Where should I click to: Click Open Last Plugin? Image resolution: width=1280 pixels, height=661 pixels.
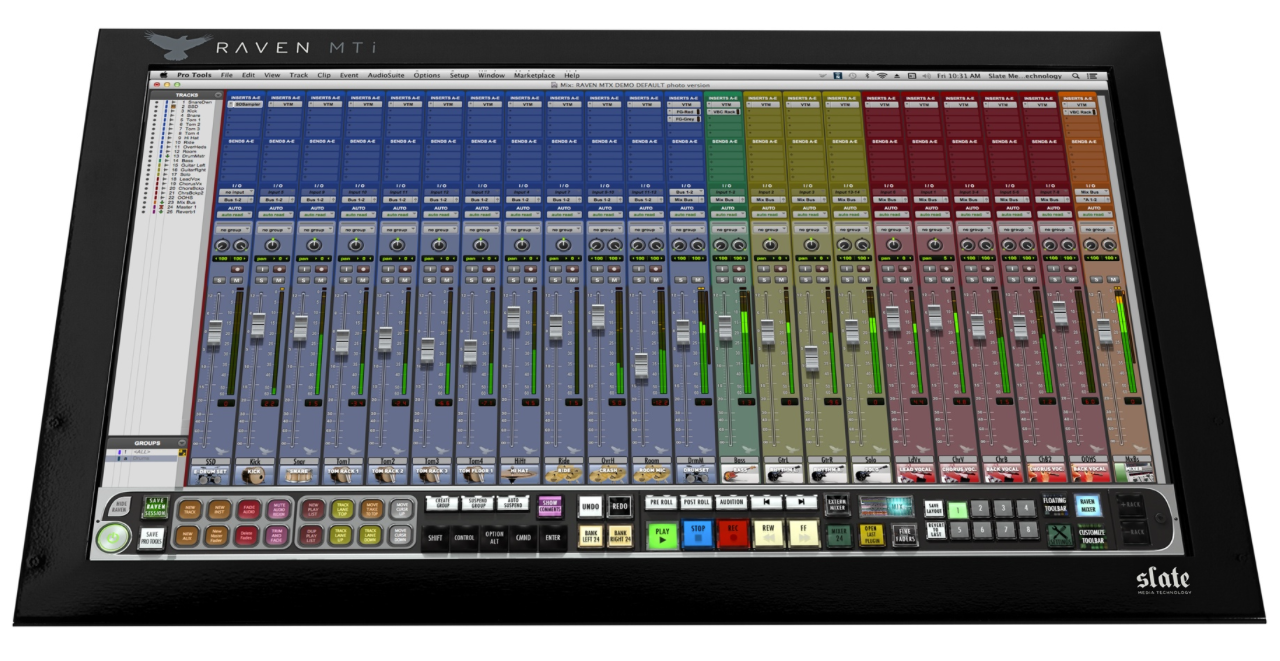click(873, 533)
